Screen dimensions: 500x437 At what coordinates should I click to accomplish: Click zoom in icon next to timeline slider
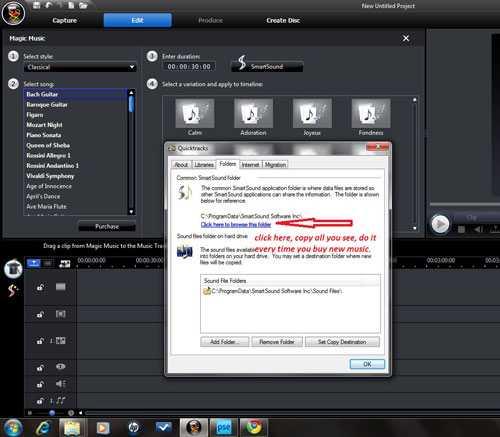click(71, 413)
